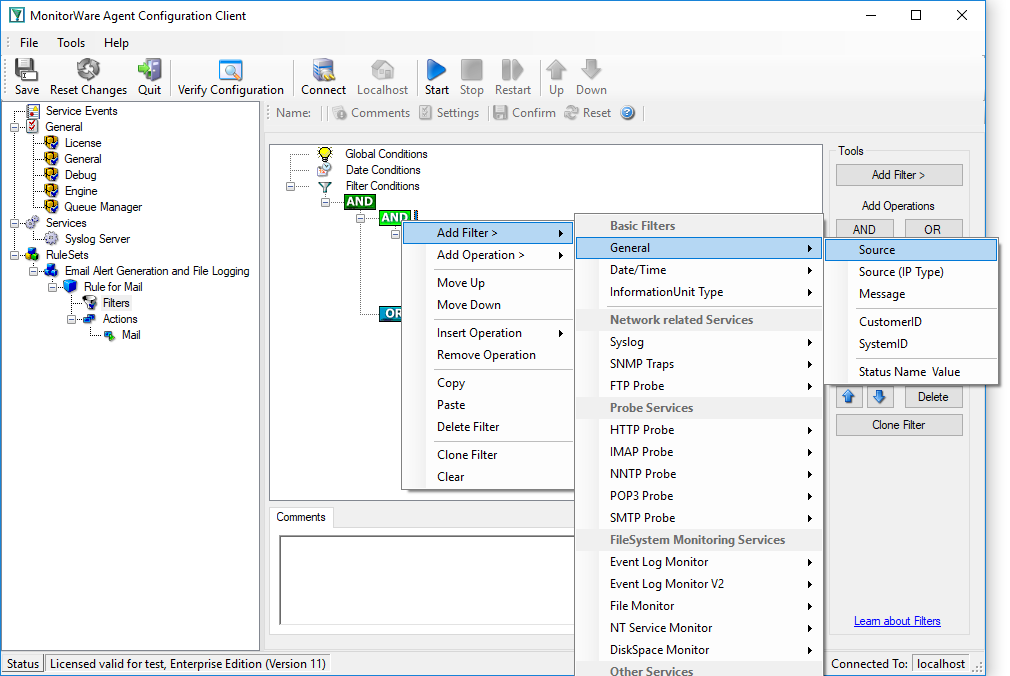Click the Settings toolbar button

[x=449, y=113]
